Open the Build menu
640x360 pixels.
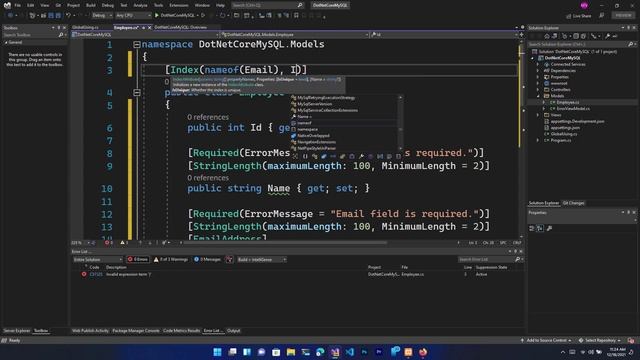point(91,5)
